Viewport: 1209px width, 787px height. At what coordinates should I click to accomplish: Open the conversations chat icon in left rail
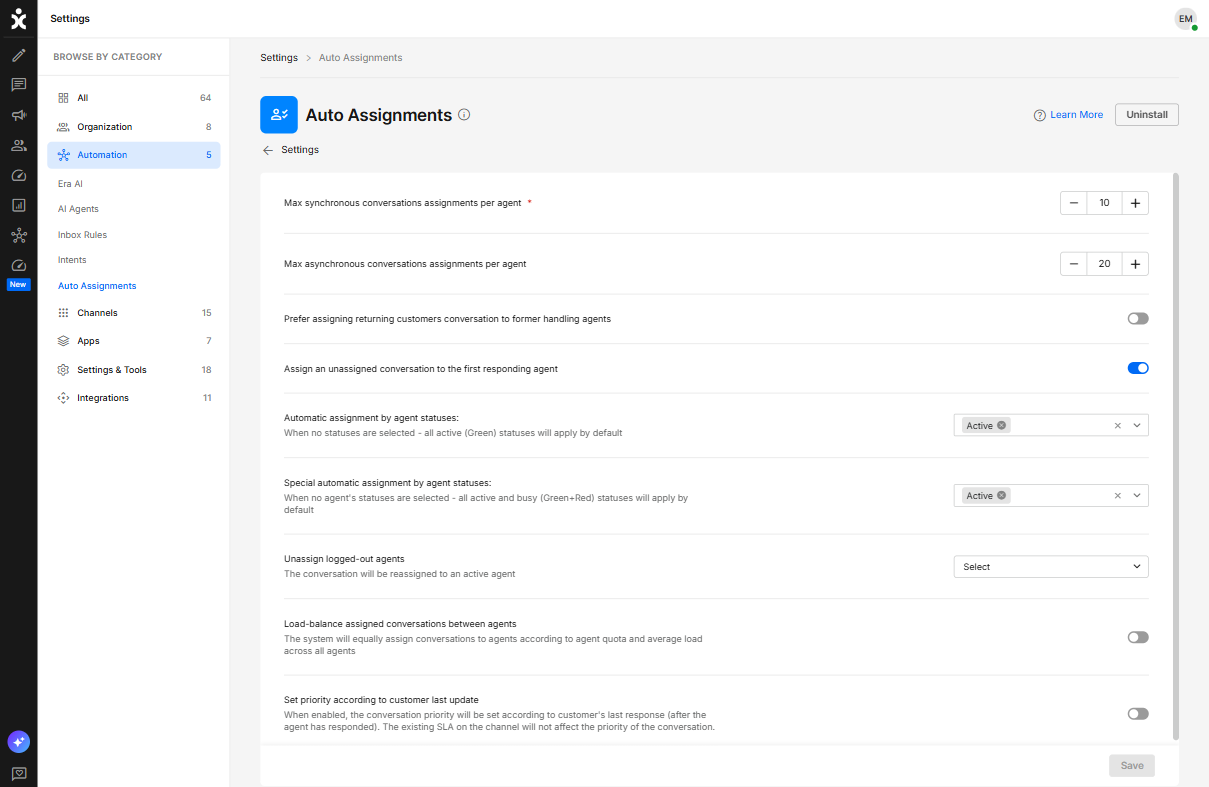[x=18, y=85]
